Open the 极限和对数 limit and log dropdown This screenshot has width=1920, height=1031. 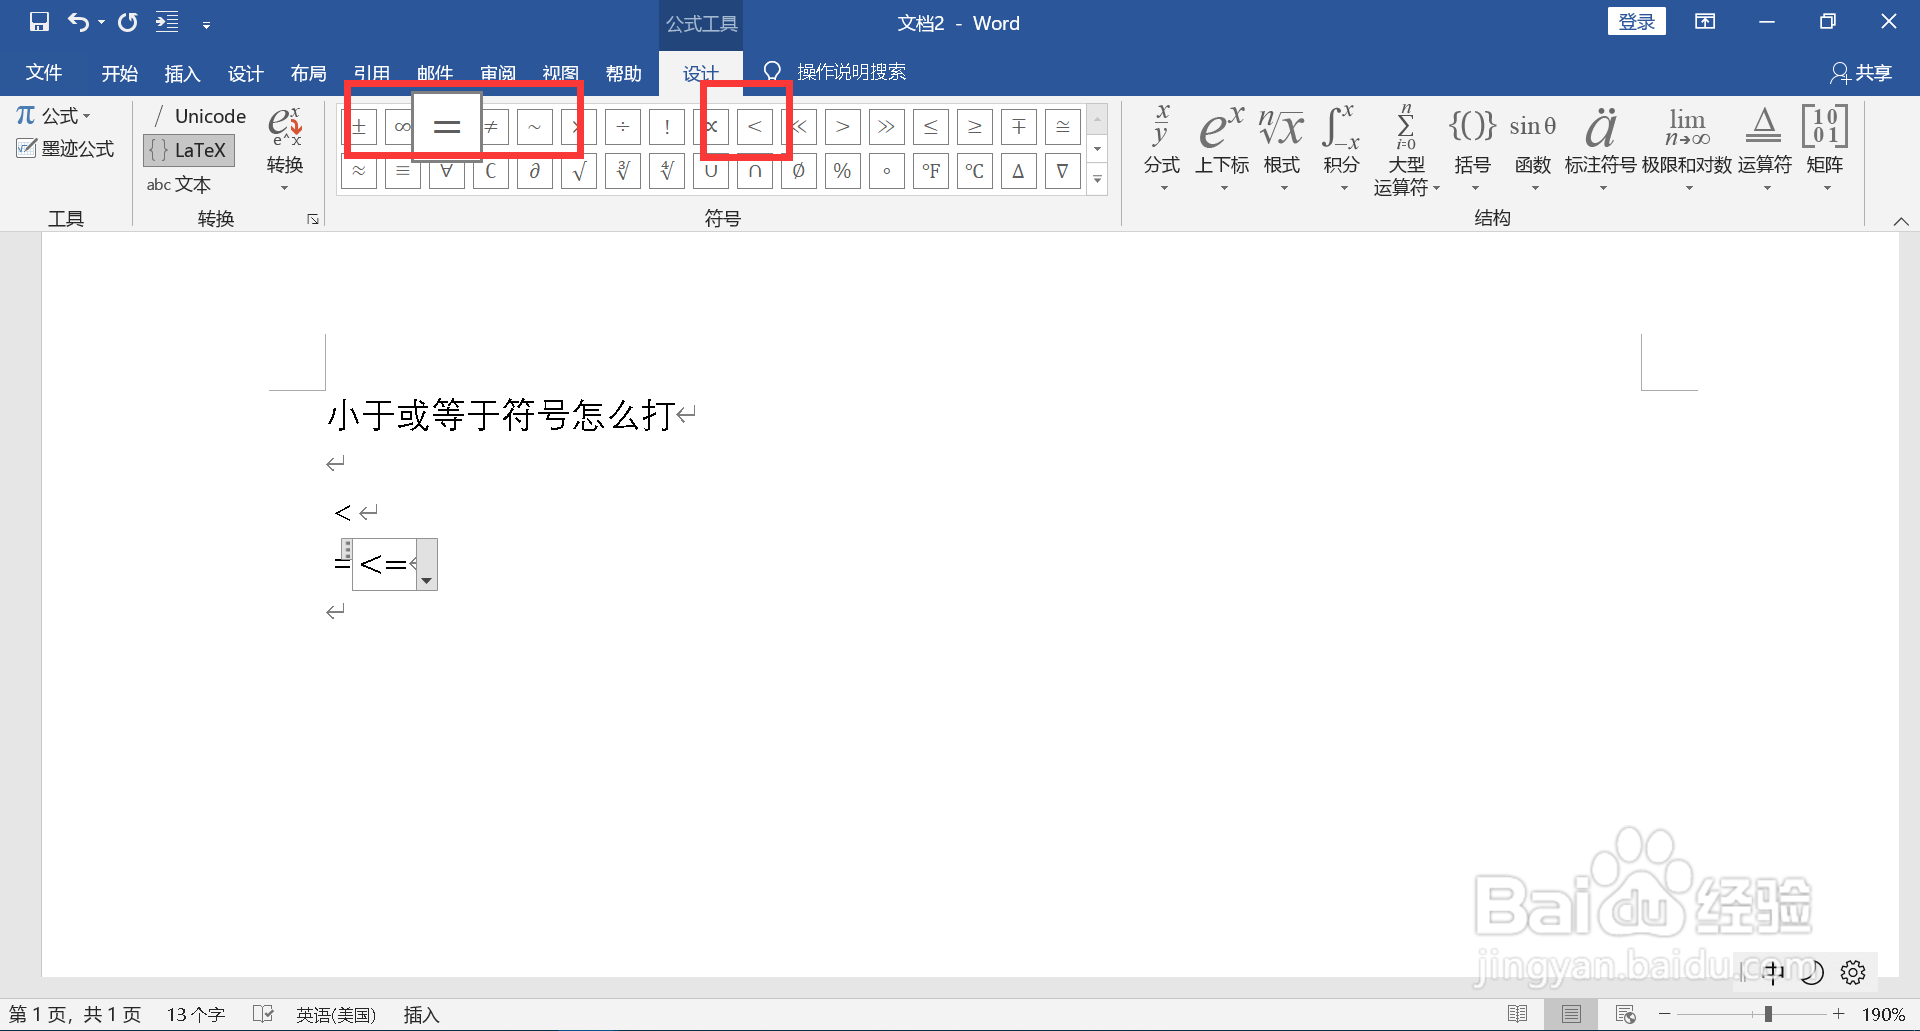(x=1687, y=148)
